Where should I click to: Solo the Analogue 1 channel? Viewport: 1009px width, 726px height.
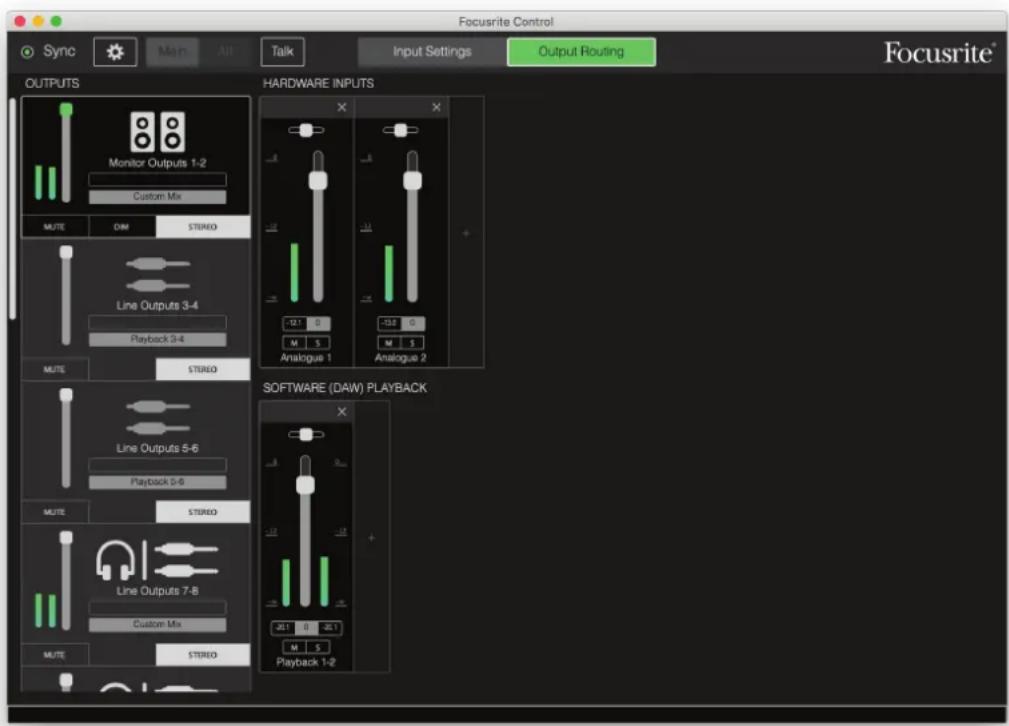(x=318, y=343)
